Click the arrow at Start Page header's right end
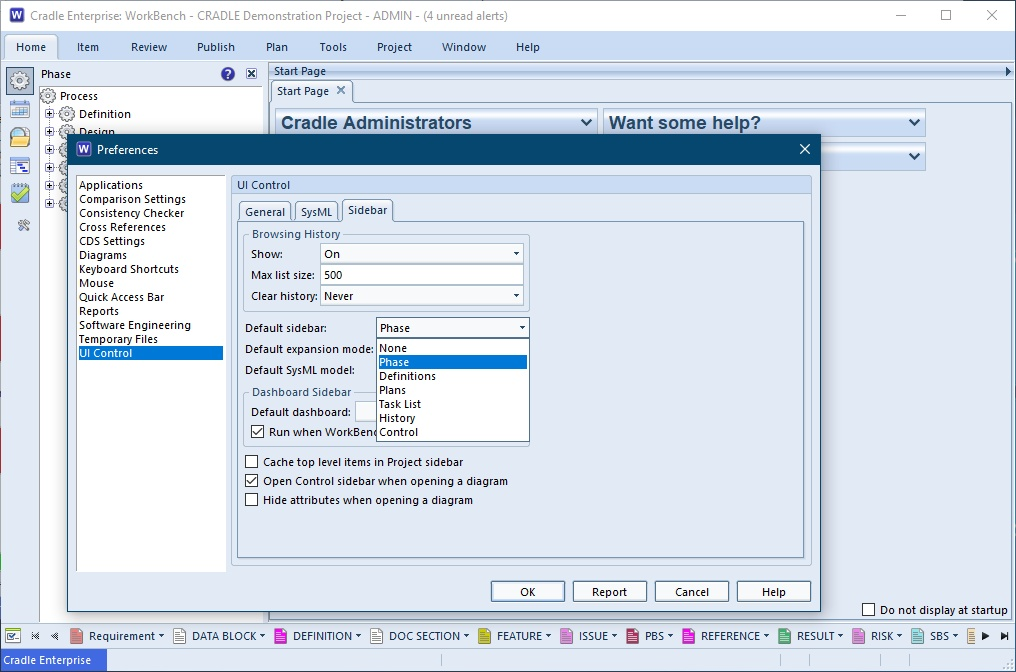The image size is (1016, 672). tap(1008, 71)
